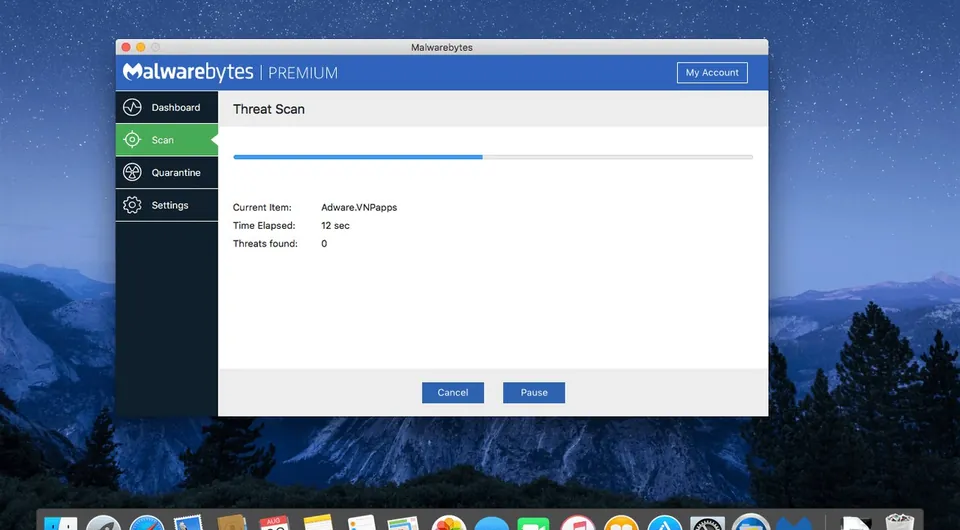Click the 'PREMIUM' text in header
This screenshot has width=960, height=530.
[x=303, y=73]
